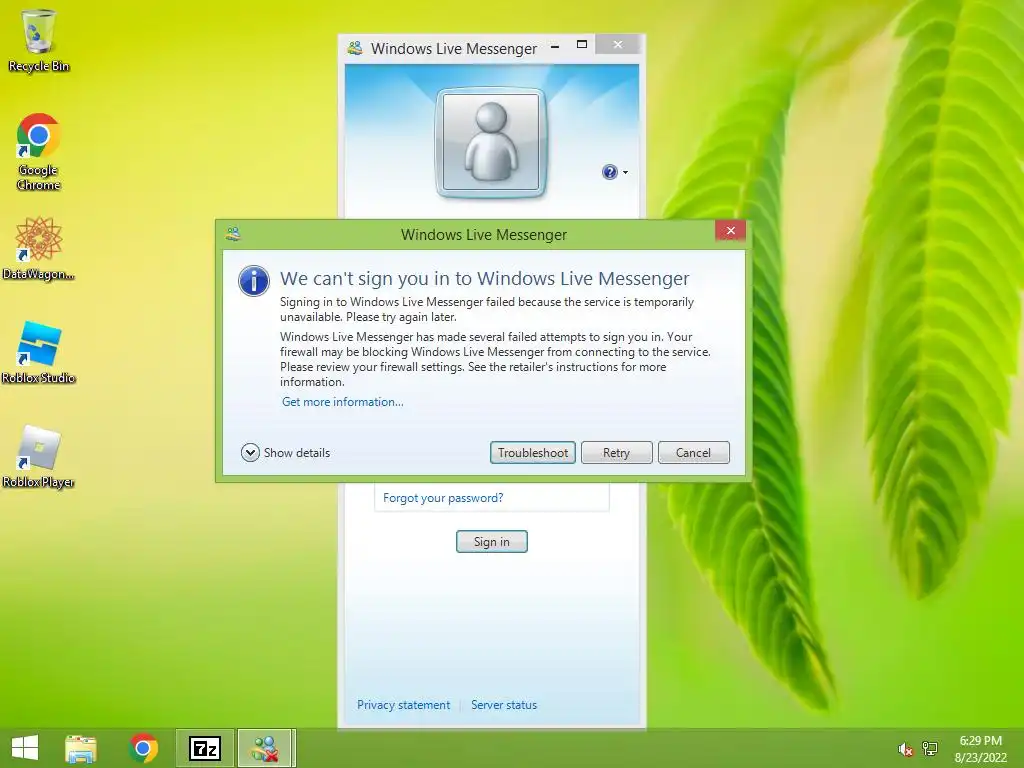Open the DataWagon desktop shortcut
Image resolution: width=1024 pixels, height=768 pixels.
(x=39, y=249)
